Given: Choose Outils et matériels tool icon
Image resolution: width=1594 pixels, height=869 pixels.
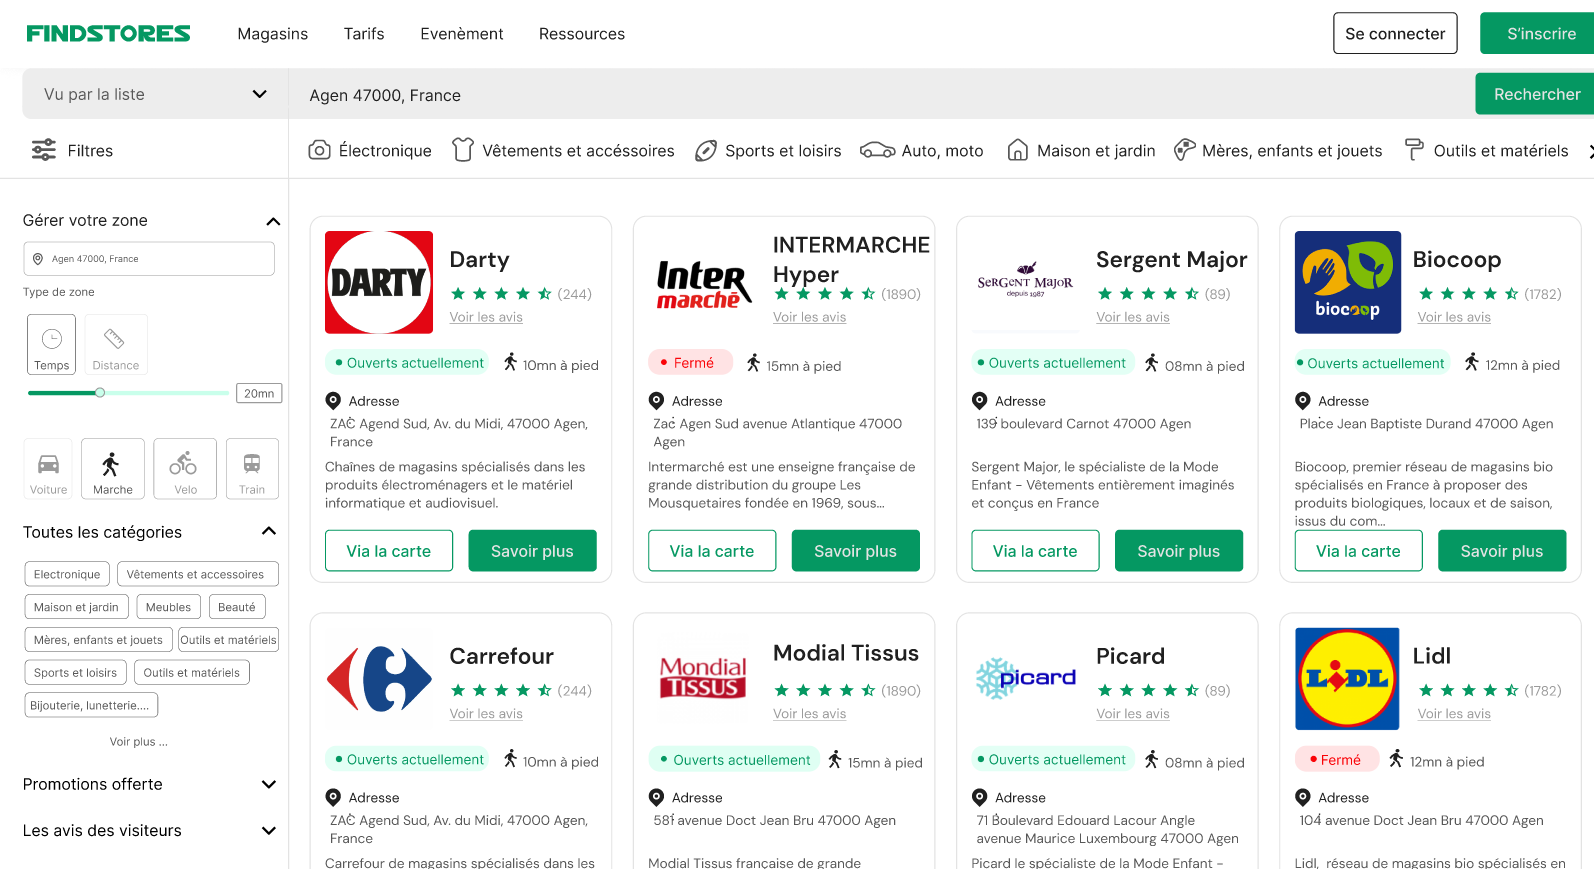Looking at the screenshot, I should (1414, 150).
